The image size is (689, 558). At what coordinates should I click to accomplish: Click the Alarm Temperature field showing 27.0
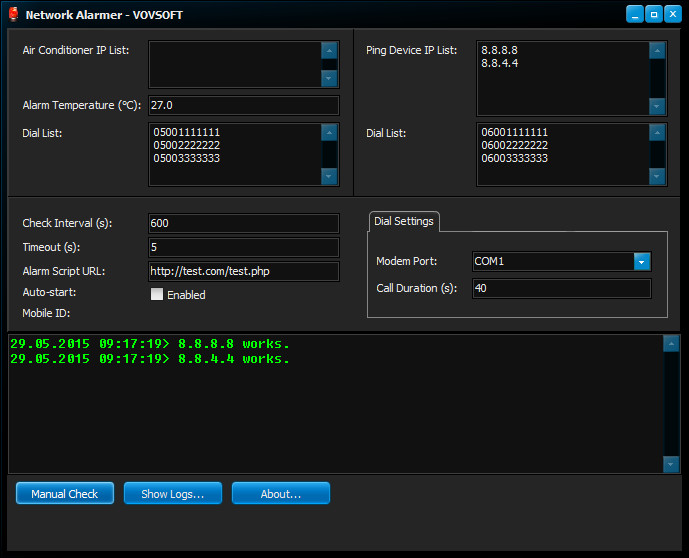click(244, 105)
